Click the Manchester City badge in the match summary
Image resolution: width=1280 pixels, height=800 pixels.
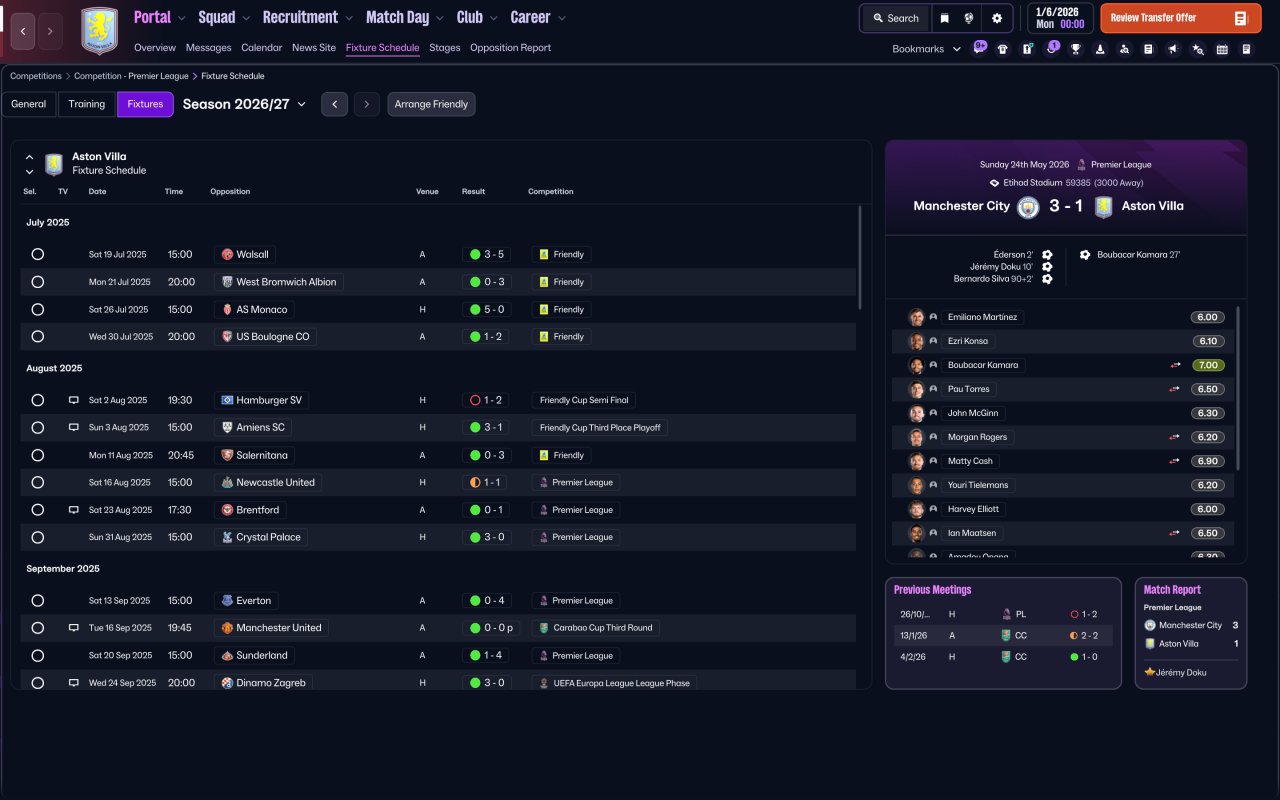pyautogui.click(x=1028, y=207)
